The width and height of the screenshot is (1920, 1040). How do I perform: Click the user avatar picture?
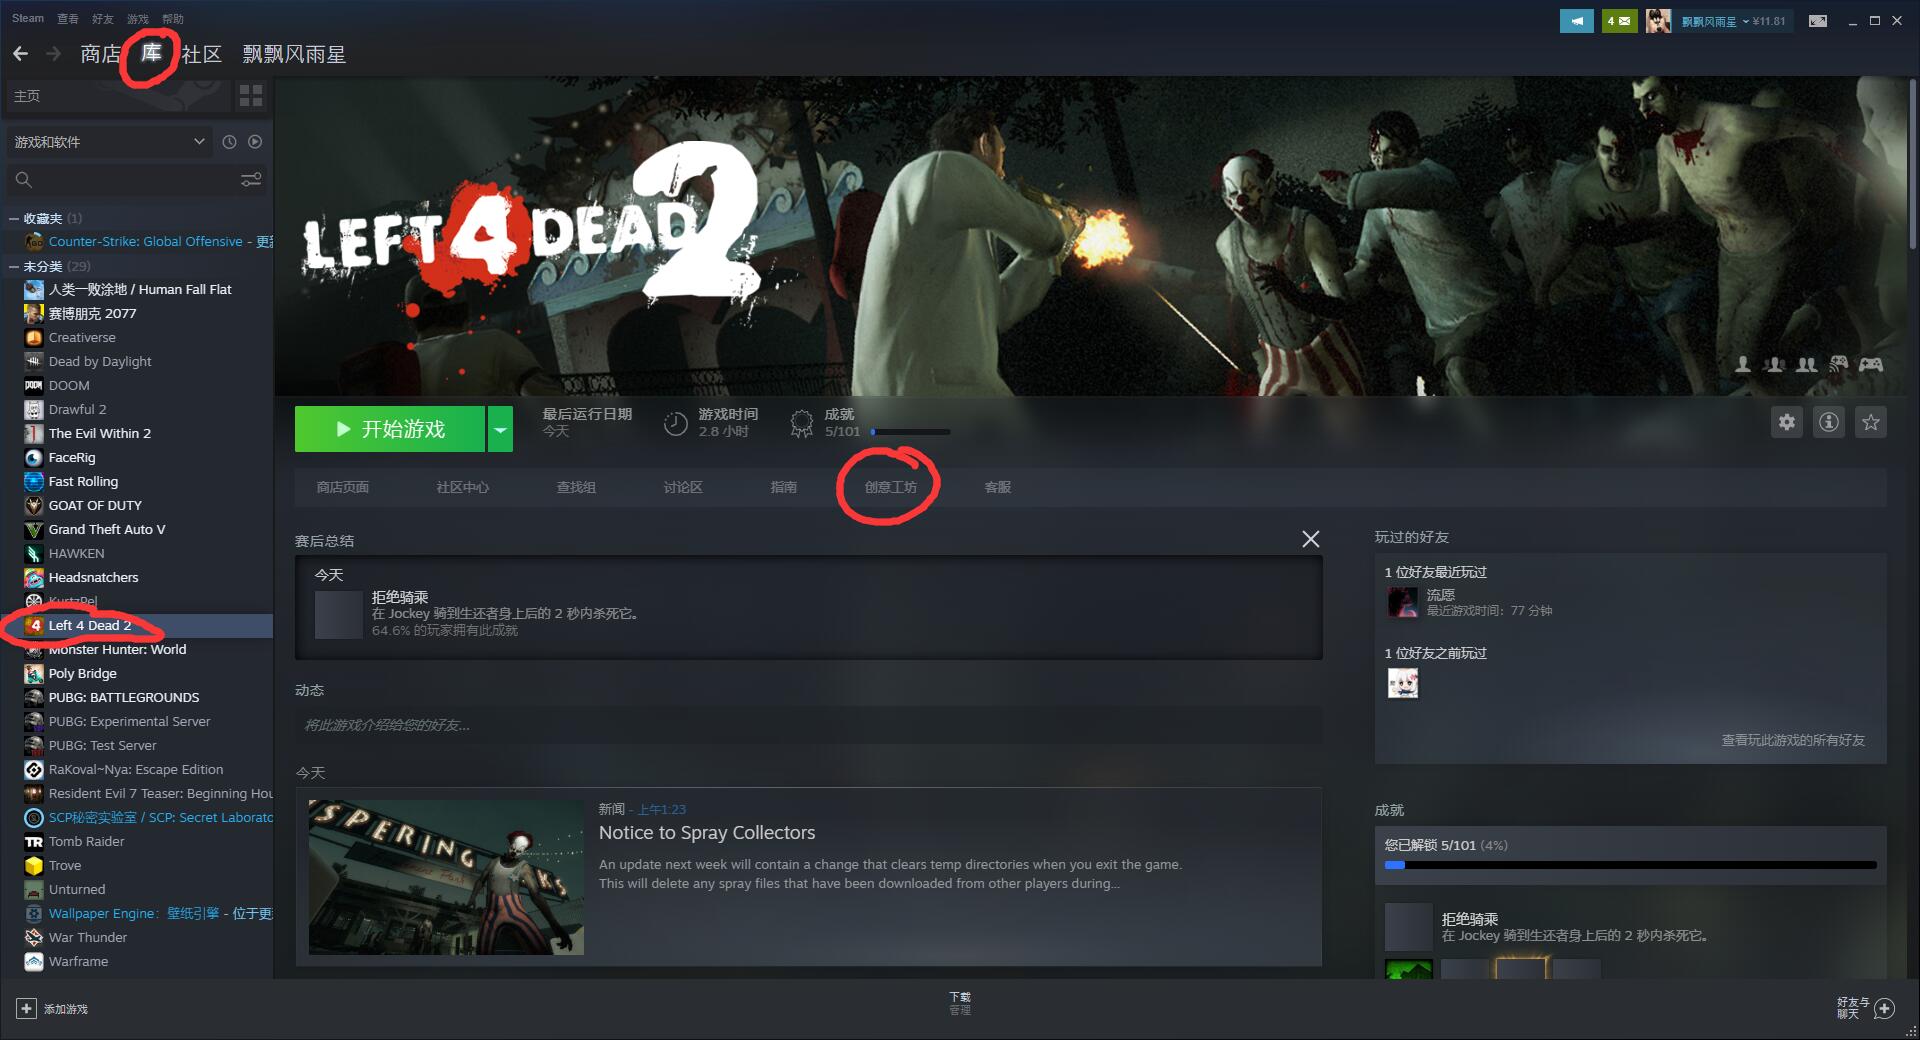[1658, 20]
